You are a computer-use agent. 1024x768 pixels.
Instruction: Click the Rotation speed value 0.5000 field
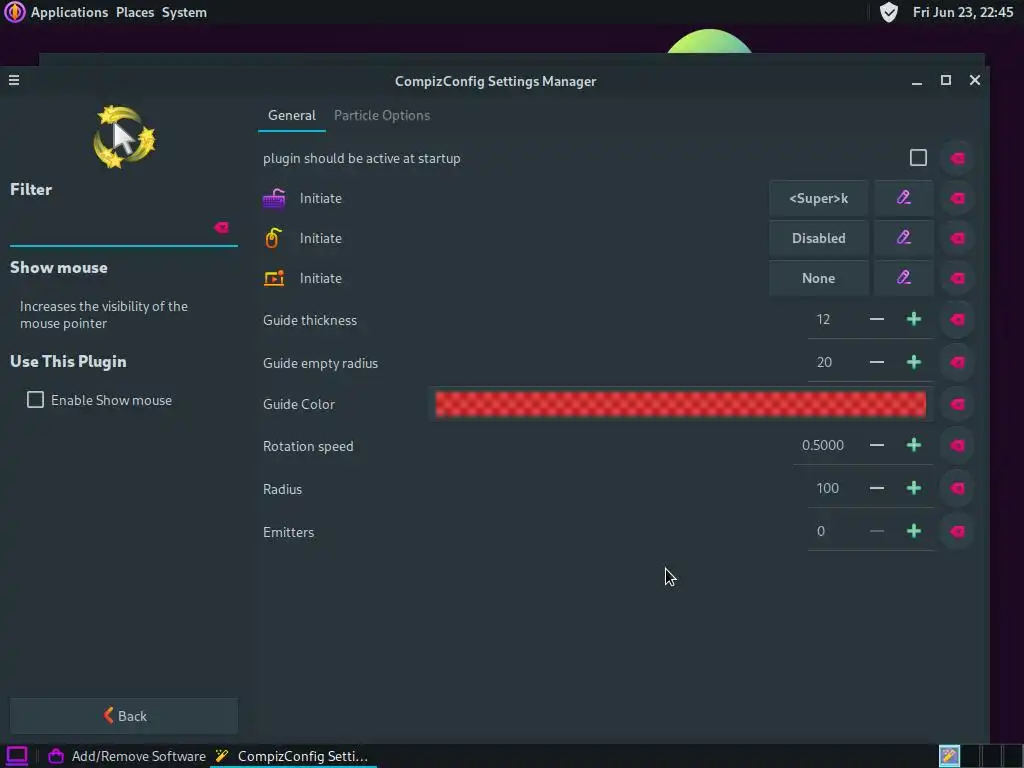(826, 445)
